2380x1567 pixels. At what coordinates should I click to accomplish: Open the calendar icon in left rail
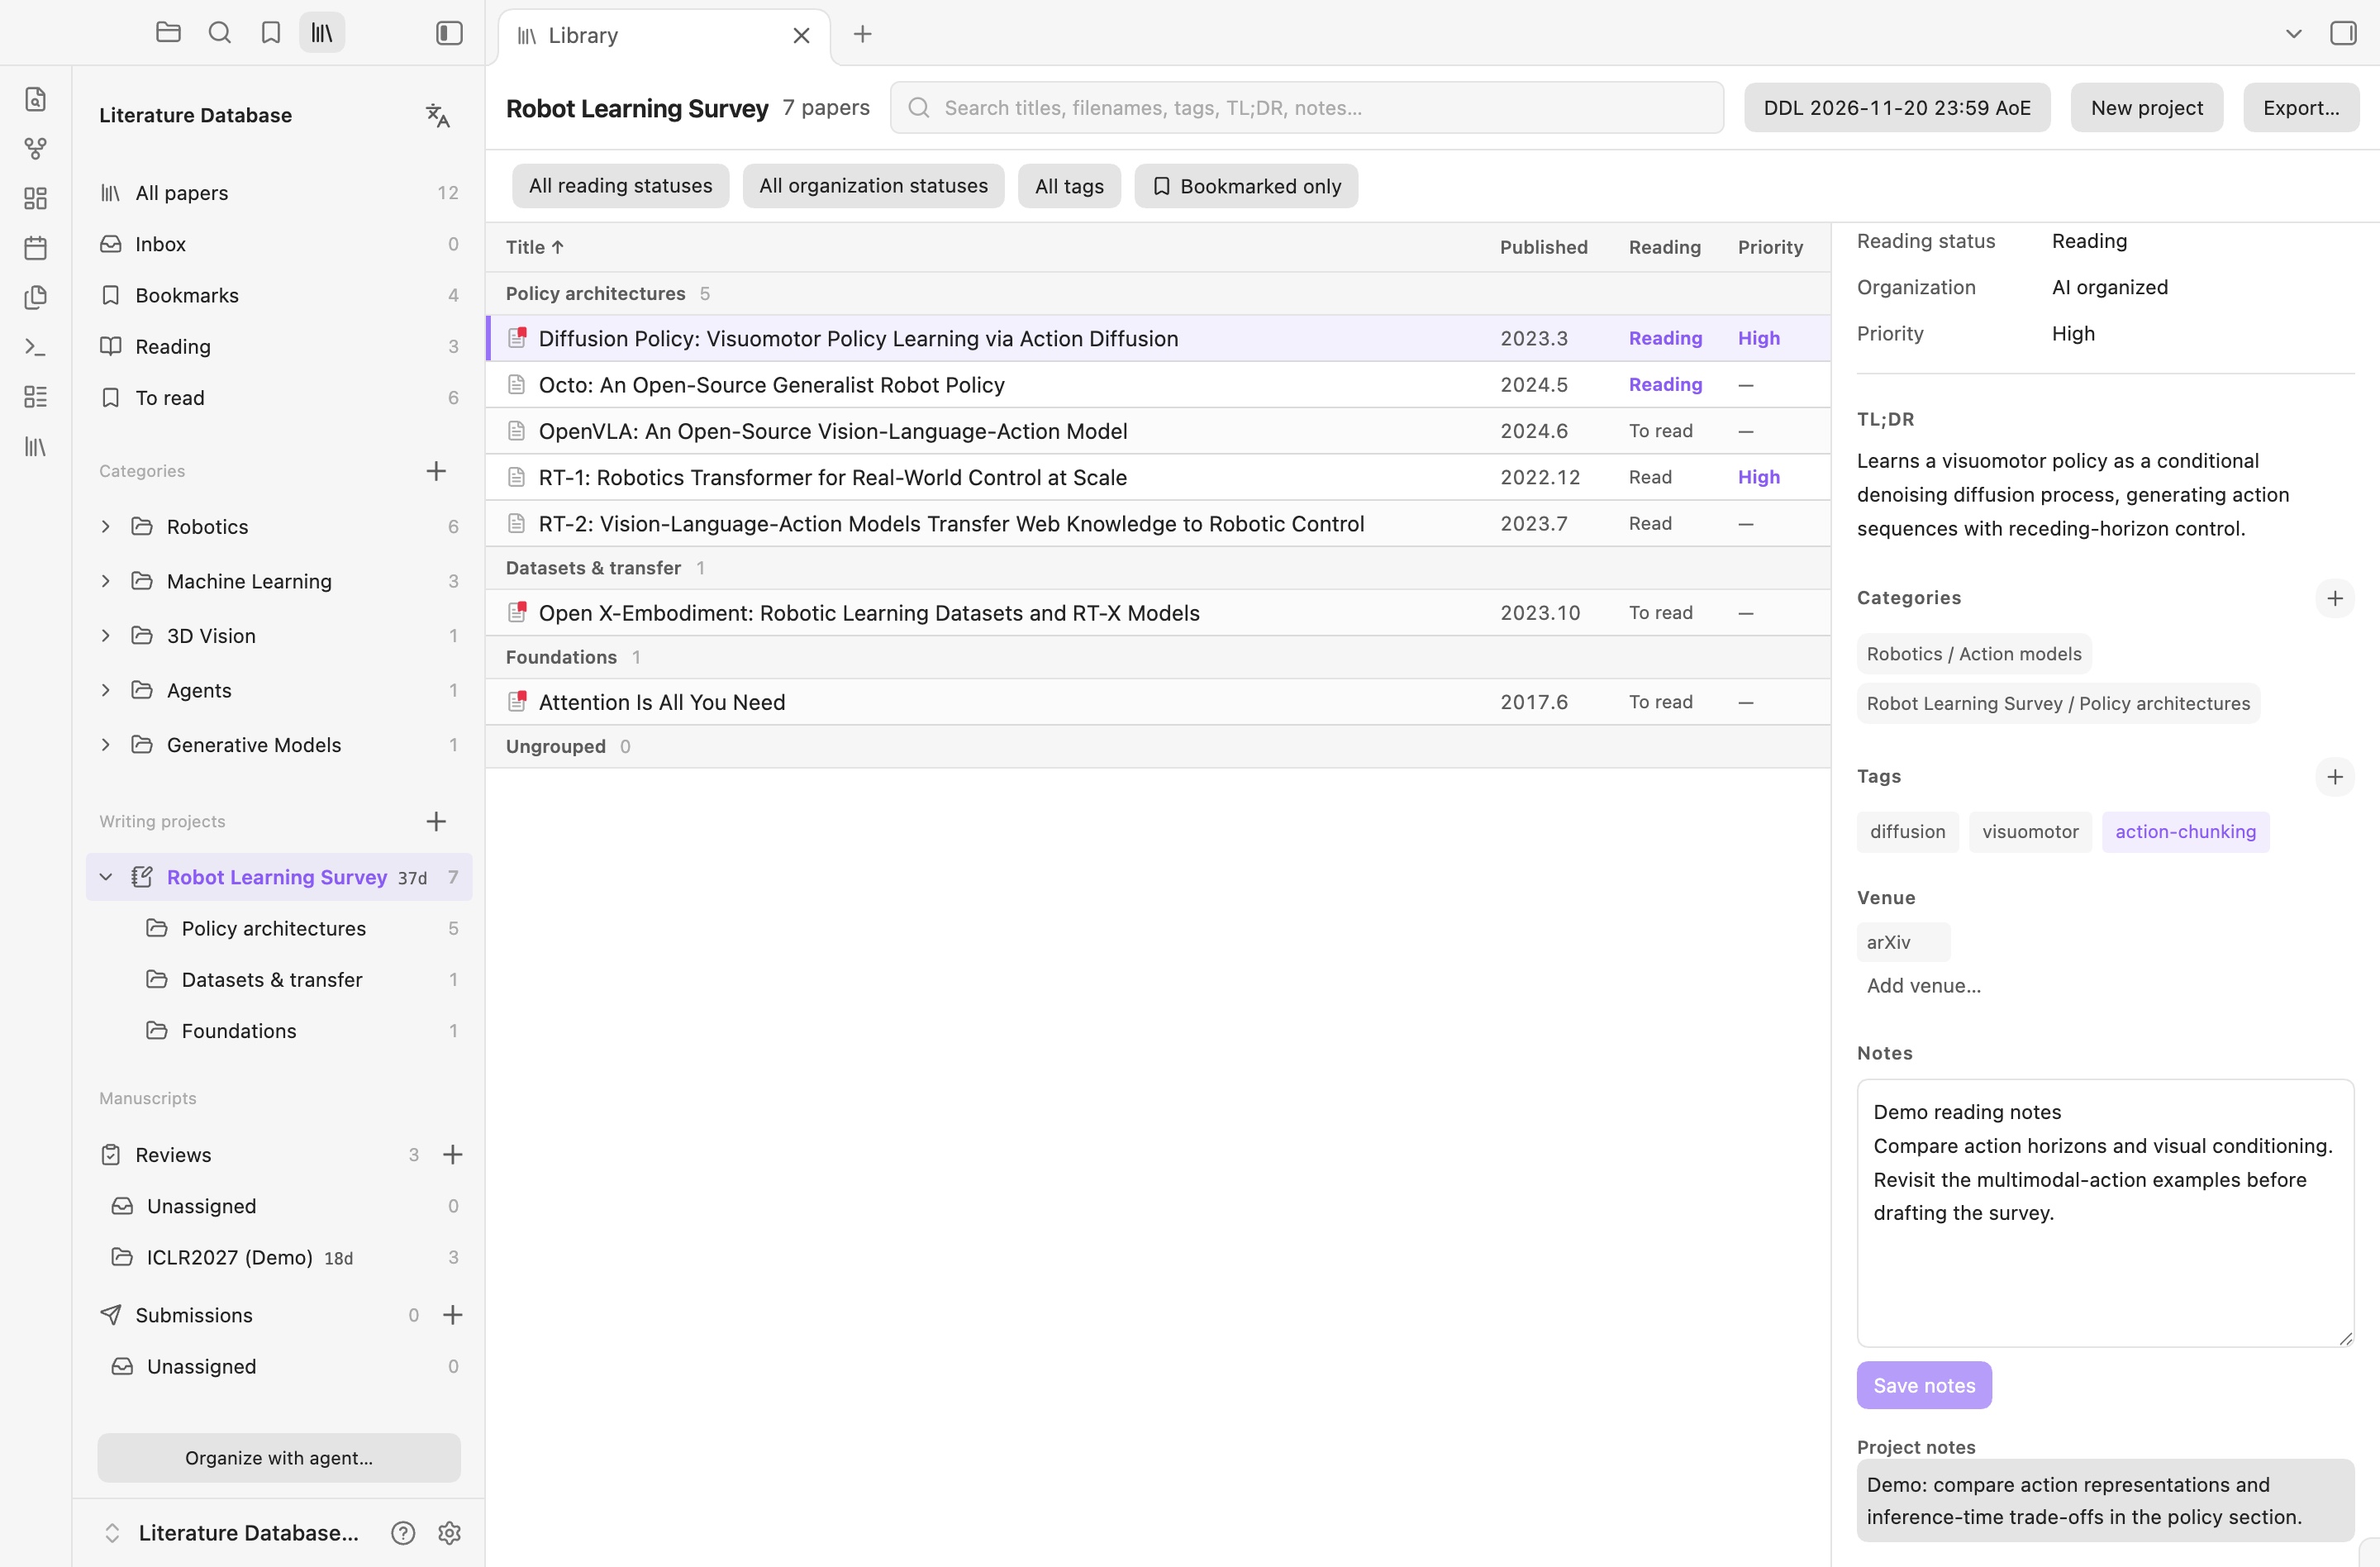coord(35,248)
